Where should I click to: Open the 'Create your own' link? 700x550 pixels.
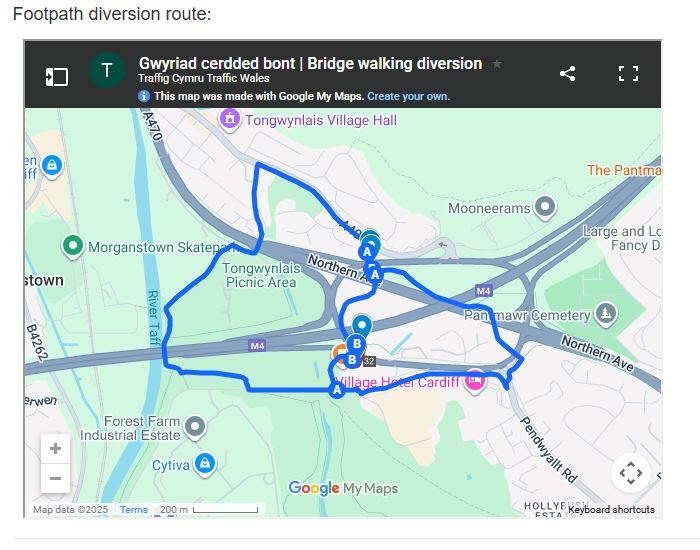(408, 97)
